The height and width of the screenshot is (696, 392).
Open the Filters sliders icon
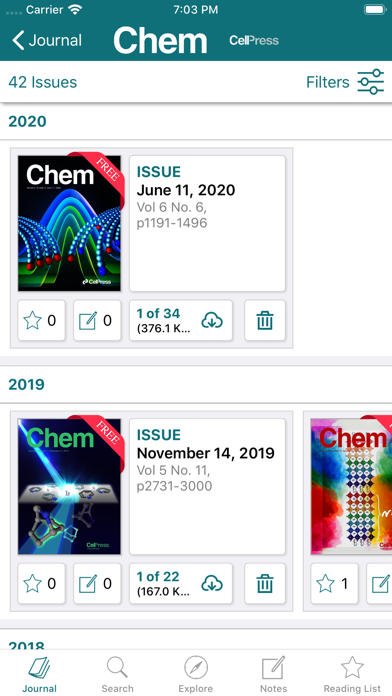point(370,82)
